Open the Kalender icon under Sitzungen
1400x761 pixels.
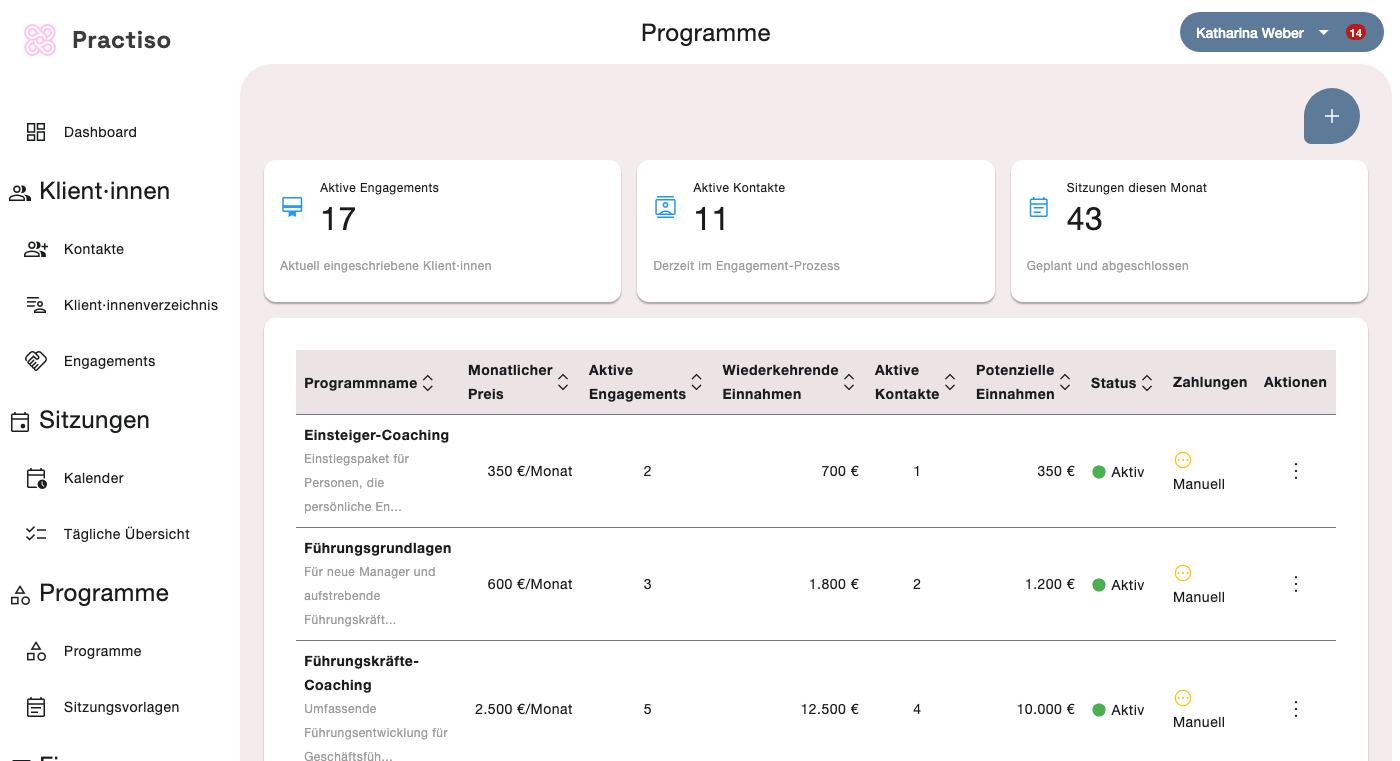pos(36,478)
